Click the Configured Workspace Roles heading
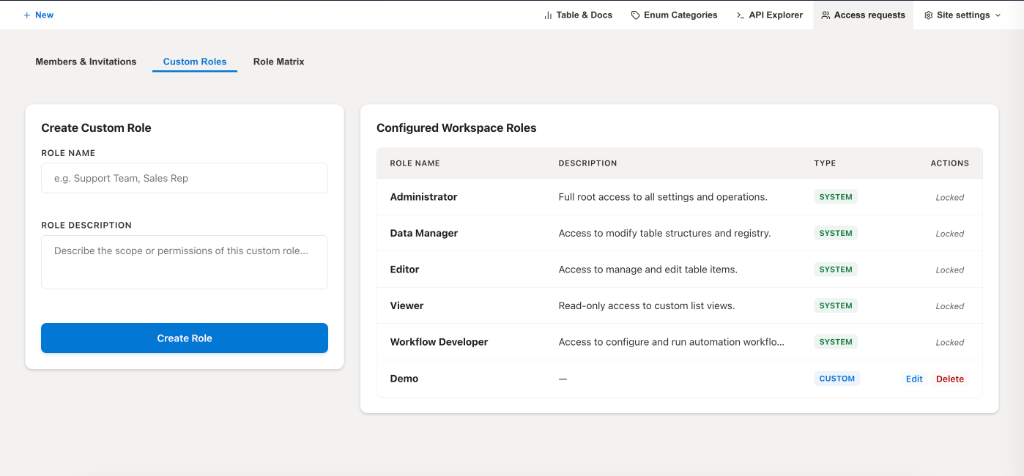The width and height of the screenshot is (1024, 476). (456, 128)
